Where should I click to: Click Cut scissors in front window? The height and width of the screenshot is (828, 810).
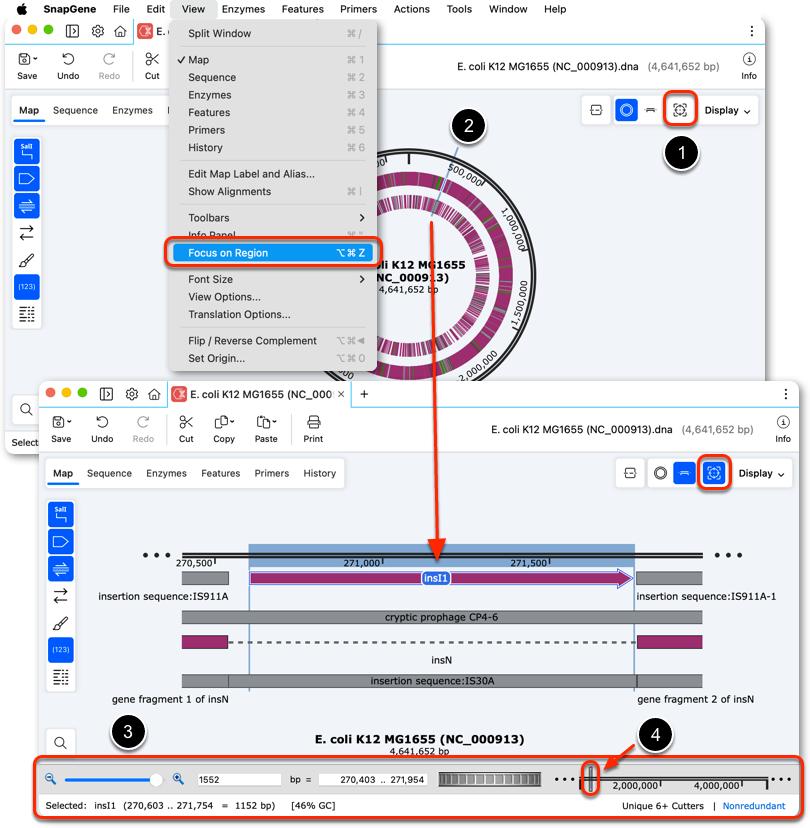point(186,422)
